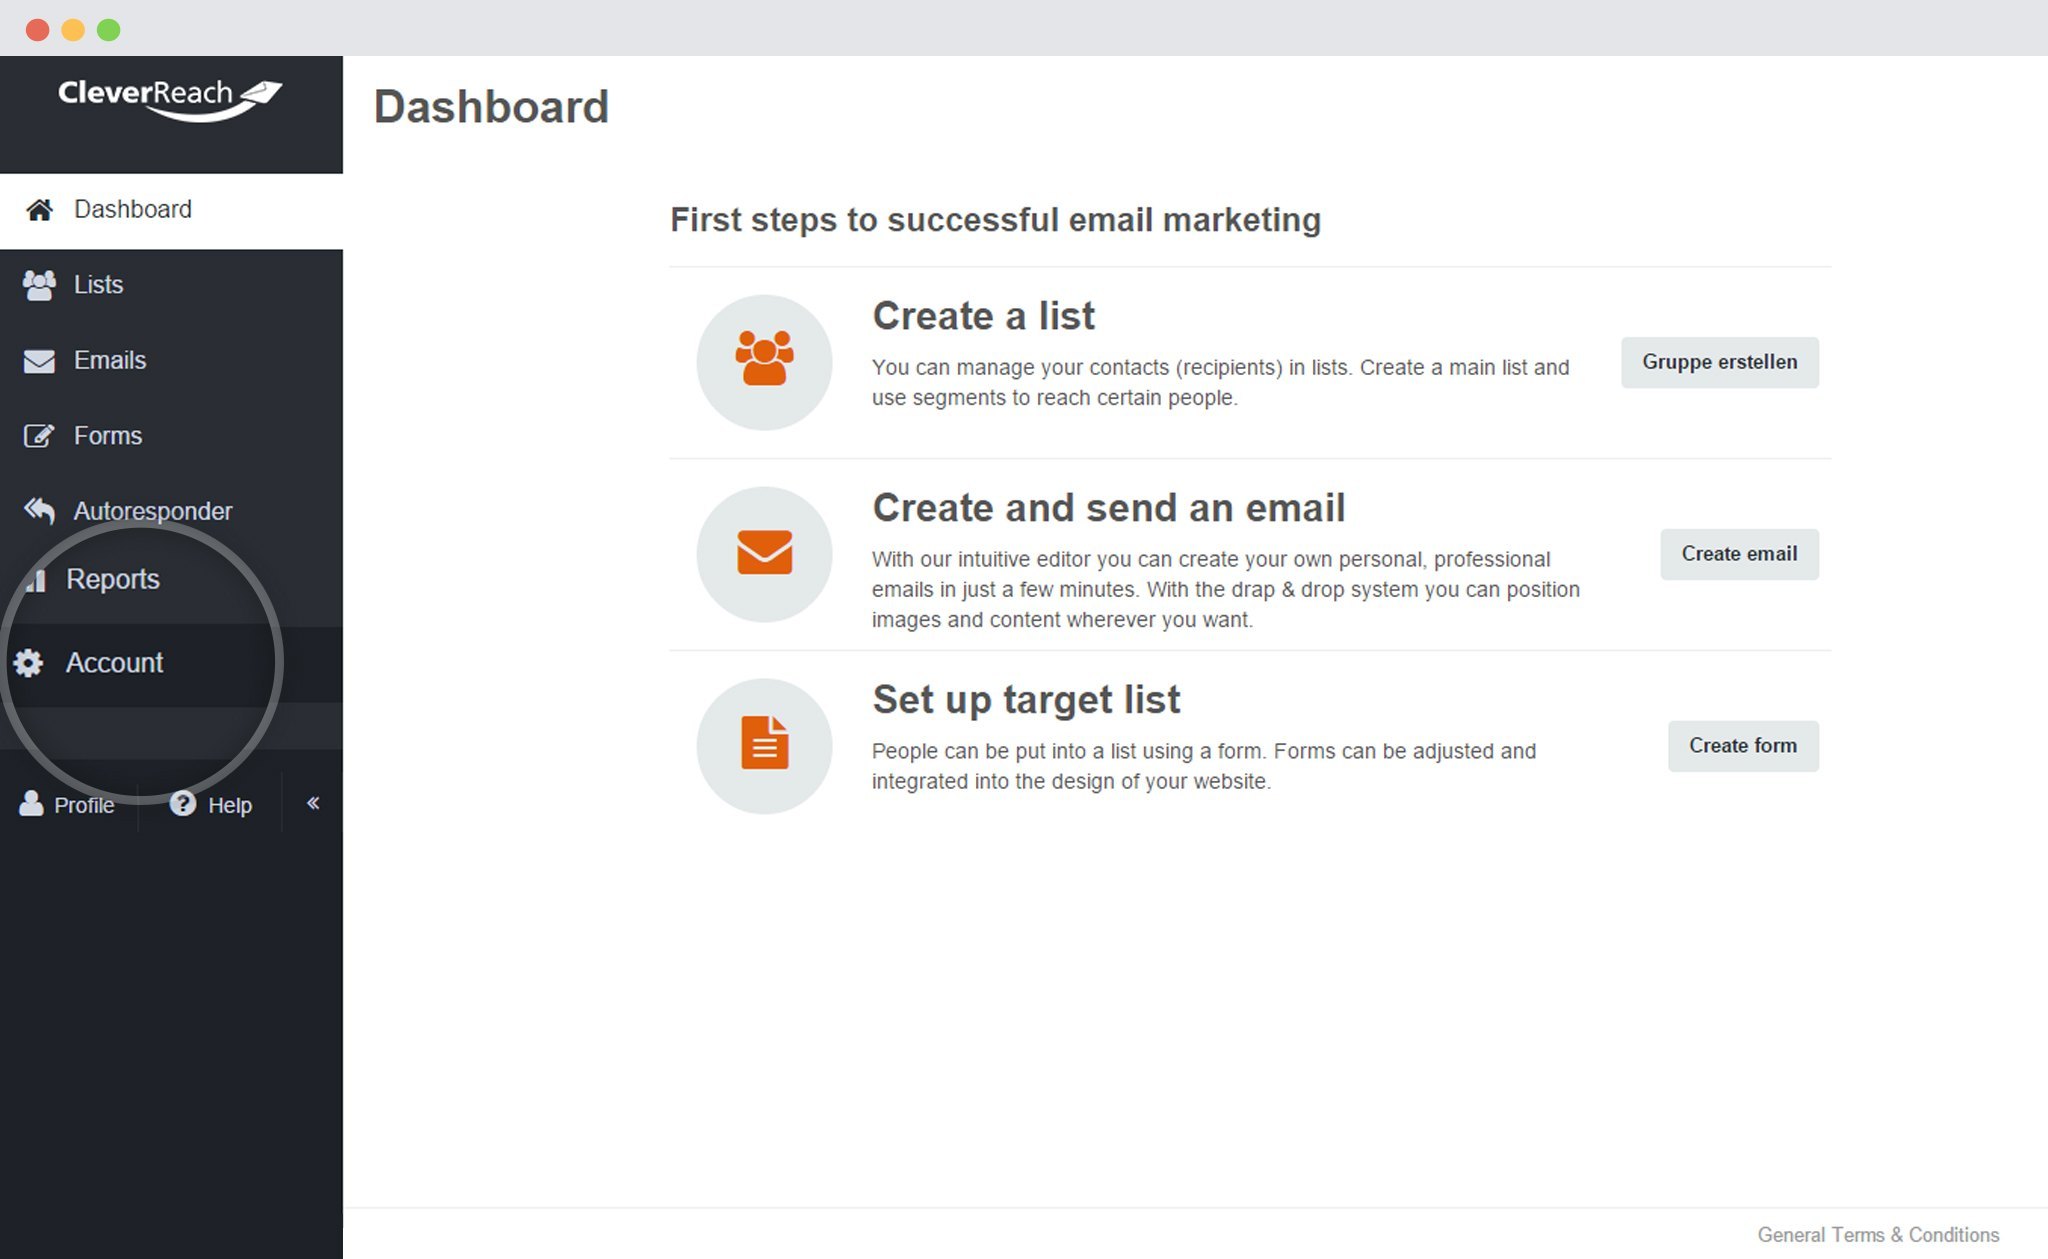Click the Help icon in sidebar

[x=181, y=804]
